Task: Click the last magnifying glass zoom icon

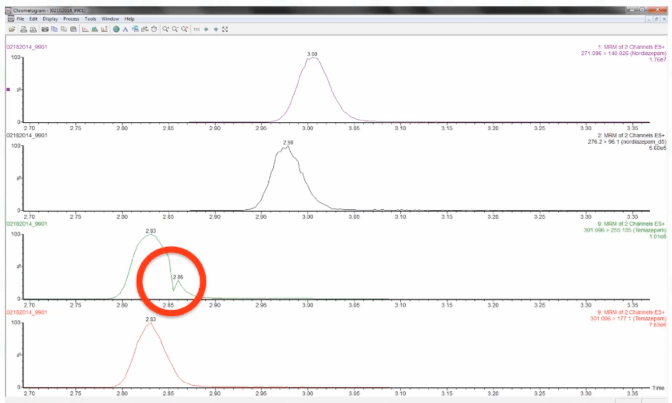Action: coord(184,29)
